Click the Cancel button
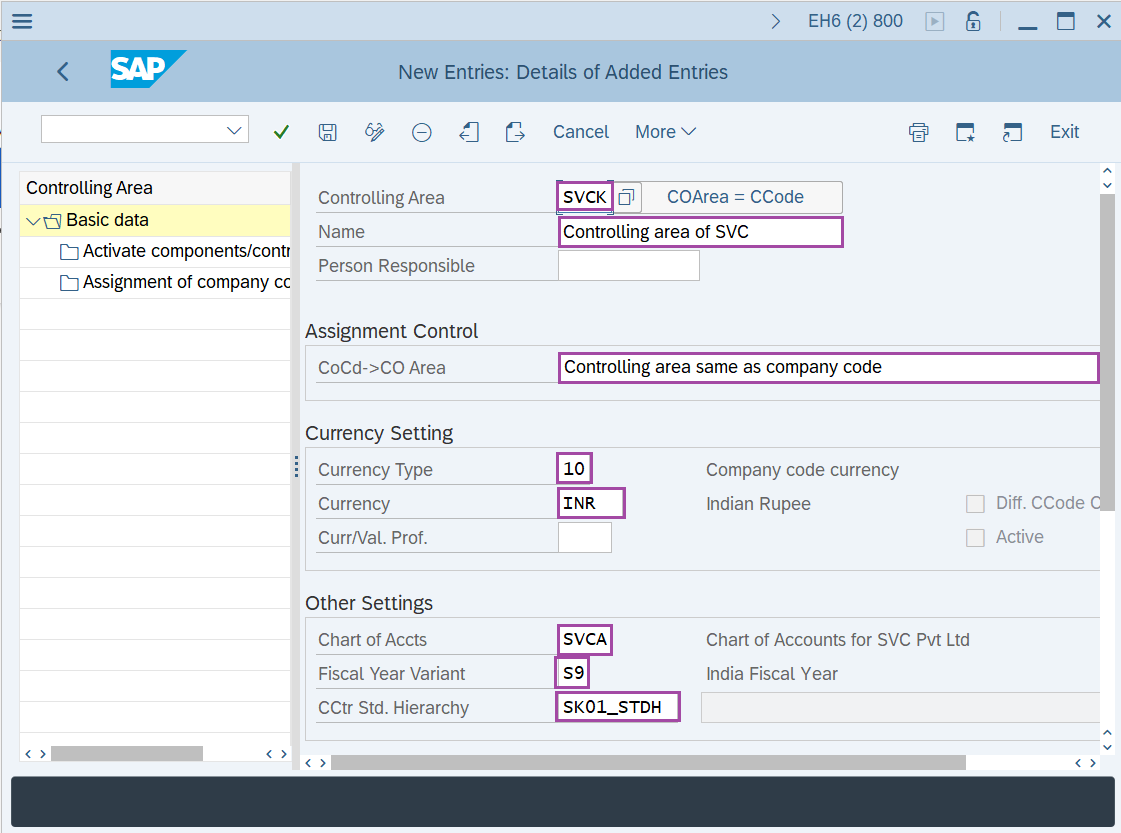The height and width of the screenshot is (833, 1121). pyautogui.click(x=580, y=132)
